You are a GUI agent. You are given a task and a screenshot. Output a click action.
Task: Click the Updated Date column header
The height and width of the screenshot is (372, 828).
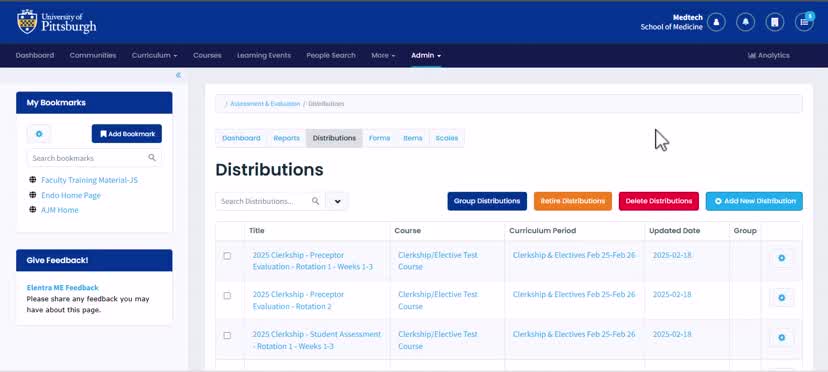674,230
